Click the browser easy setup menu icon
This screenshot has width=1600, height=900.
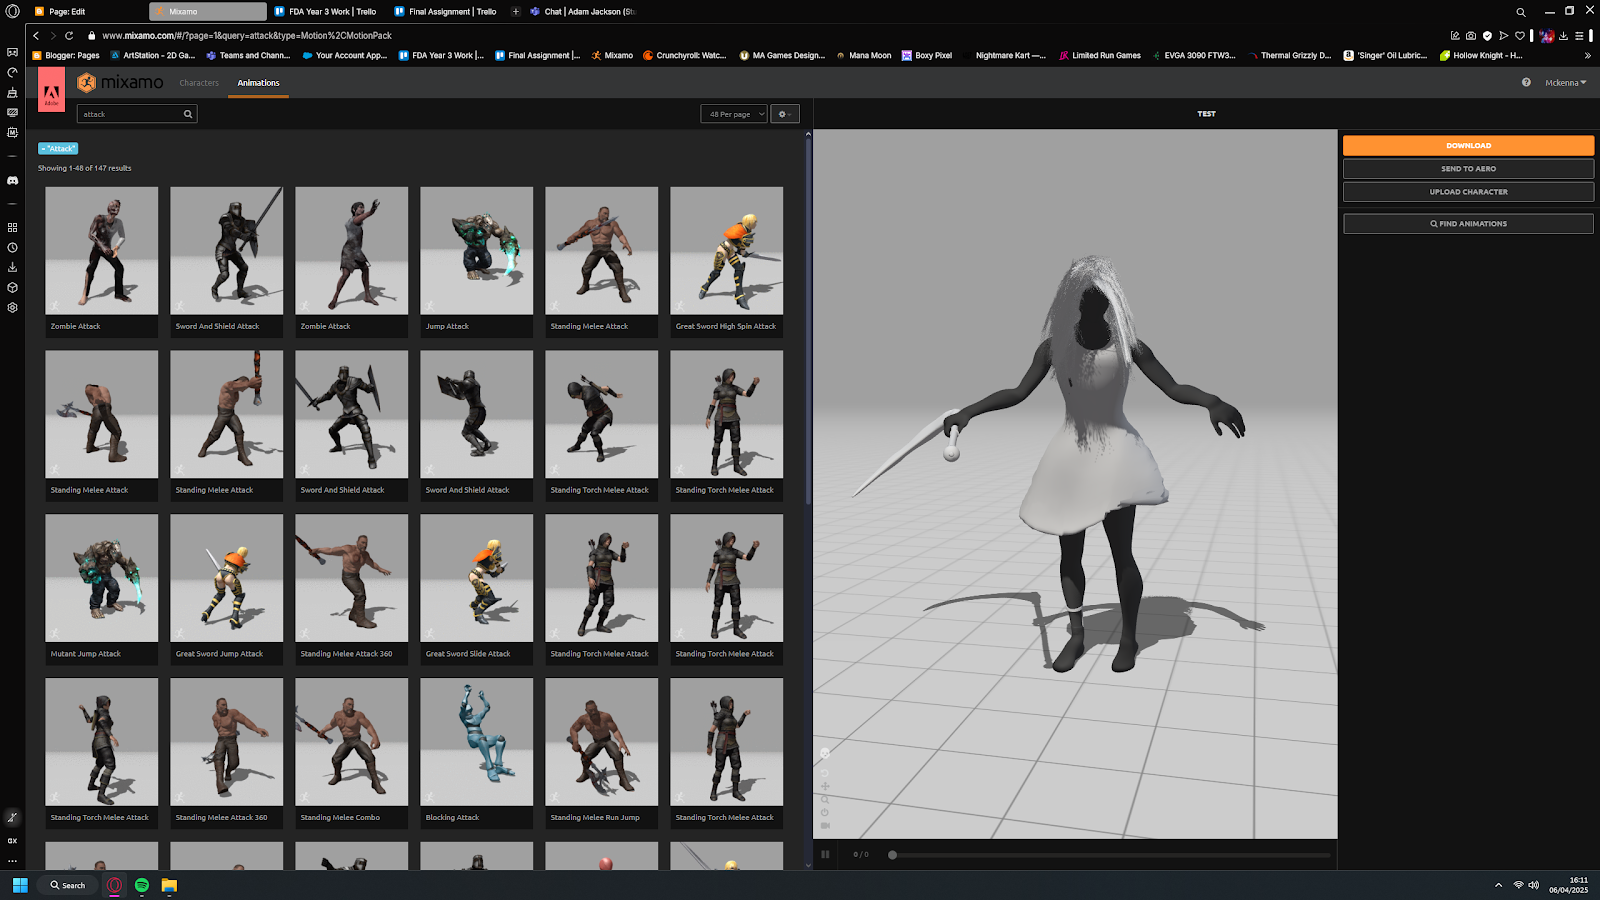(1579, 35)
